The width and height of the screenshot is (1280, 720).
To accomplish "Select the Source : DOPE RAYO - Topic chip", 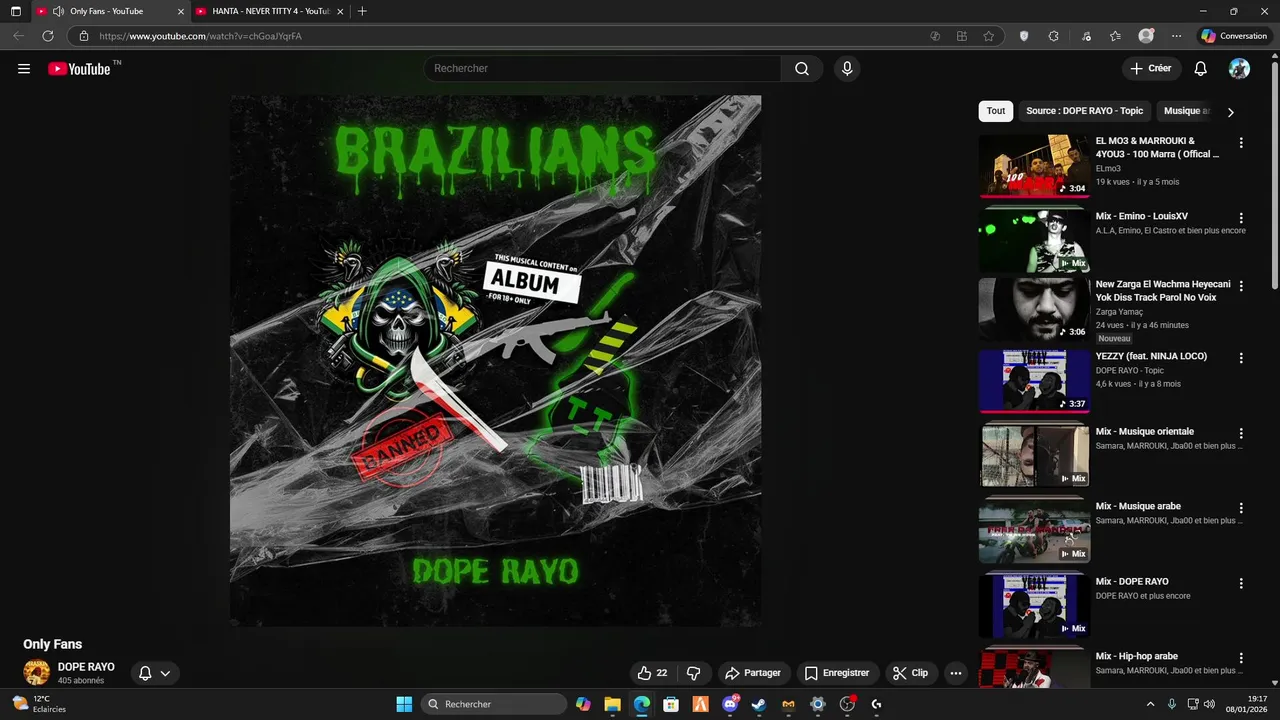I will [x=1084, y=111].
